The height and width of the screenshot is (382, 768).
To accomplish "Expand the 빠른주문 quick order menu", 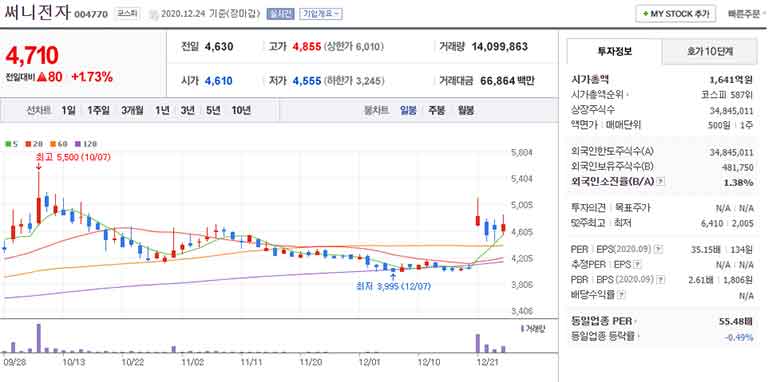I will [x=746, y=14].
